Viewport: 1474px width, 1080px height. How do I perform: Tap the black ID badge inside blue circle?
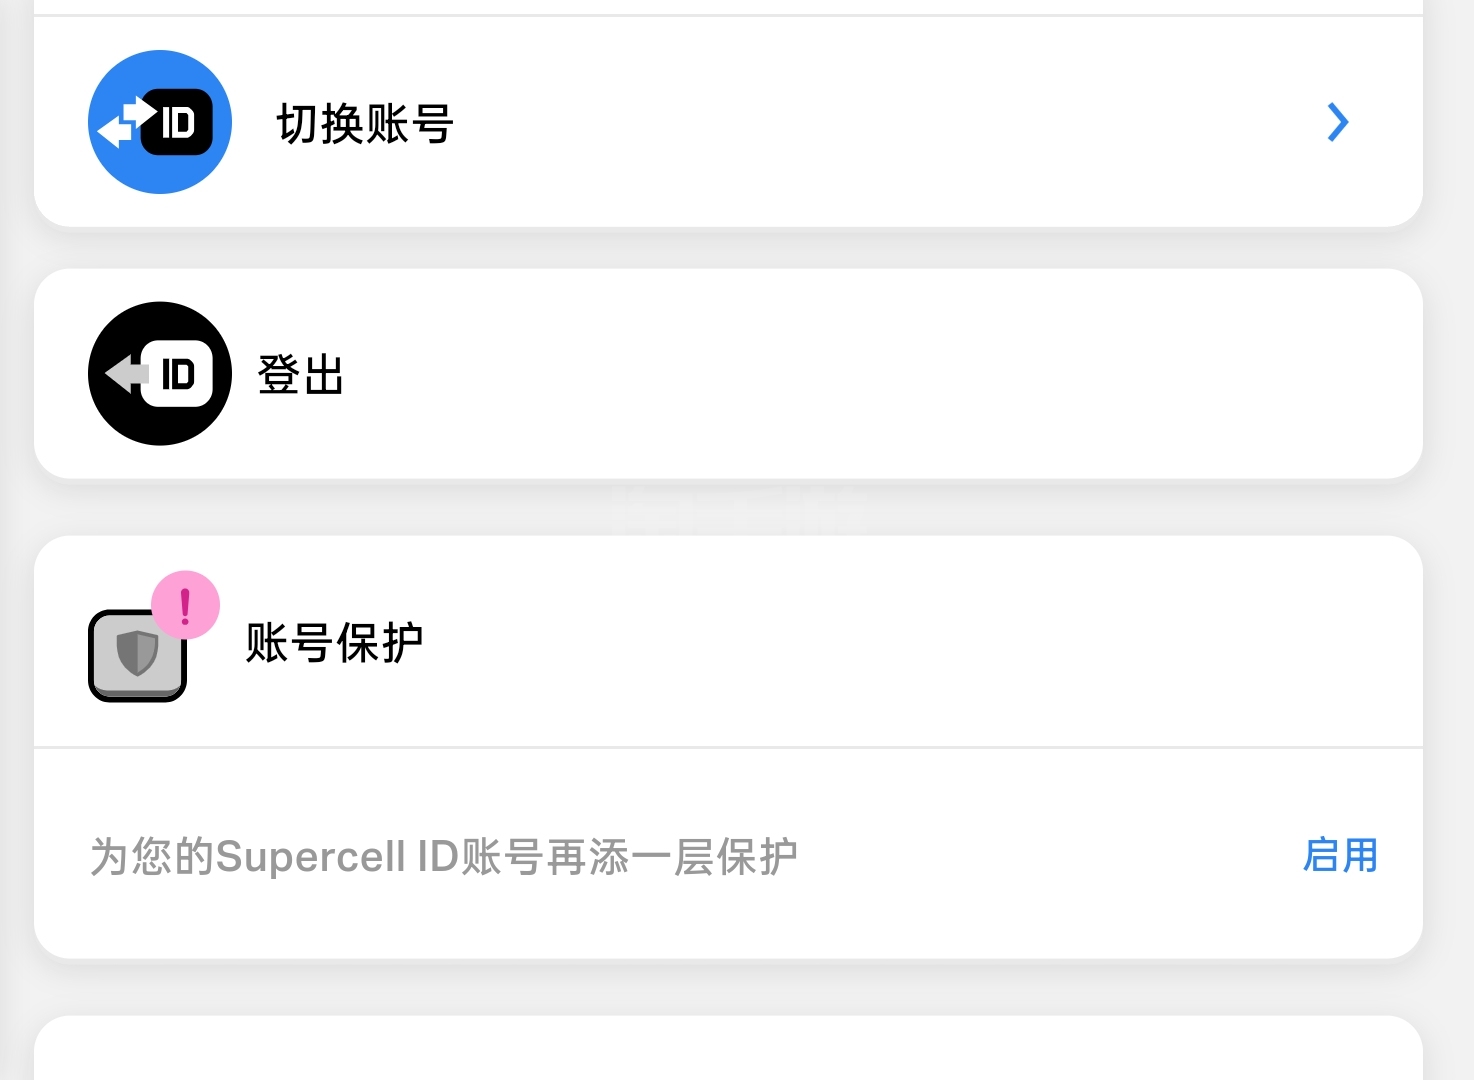(178, 122)
